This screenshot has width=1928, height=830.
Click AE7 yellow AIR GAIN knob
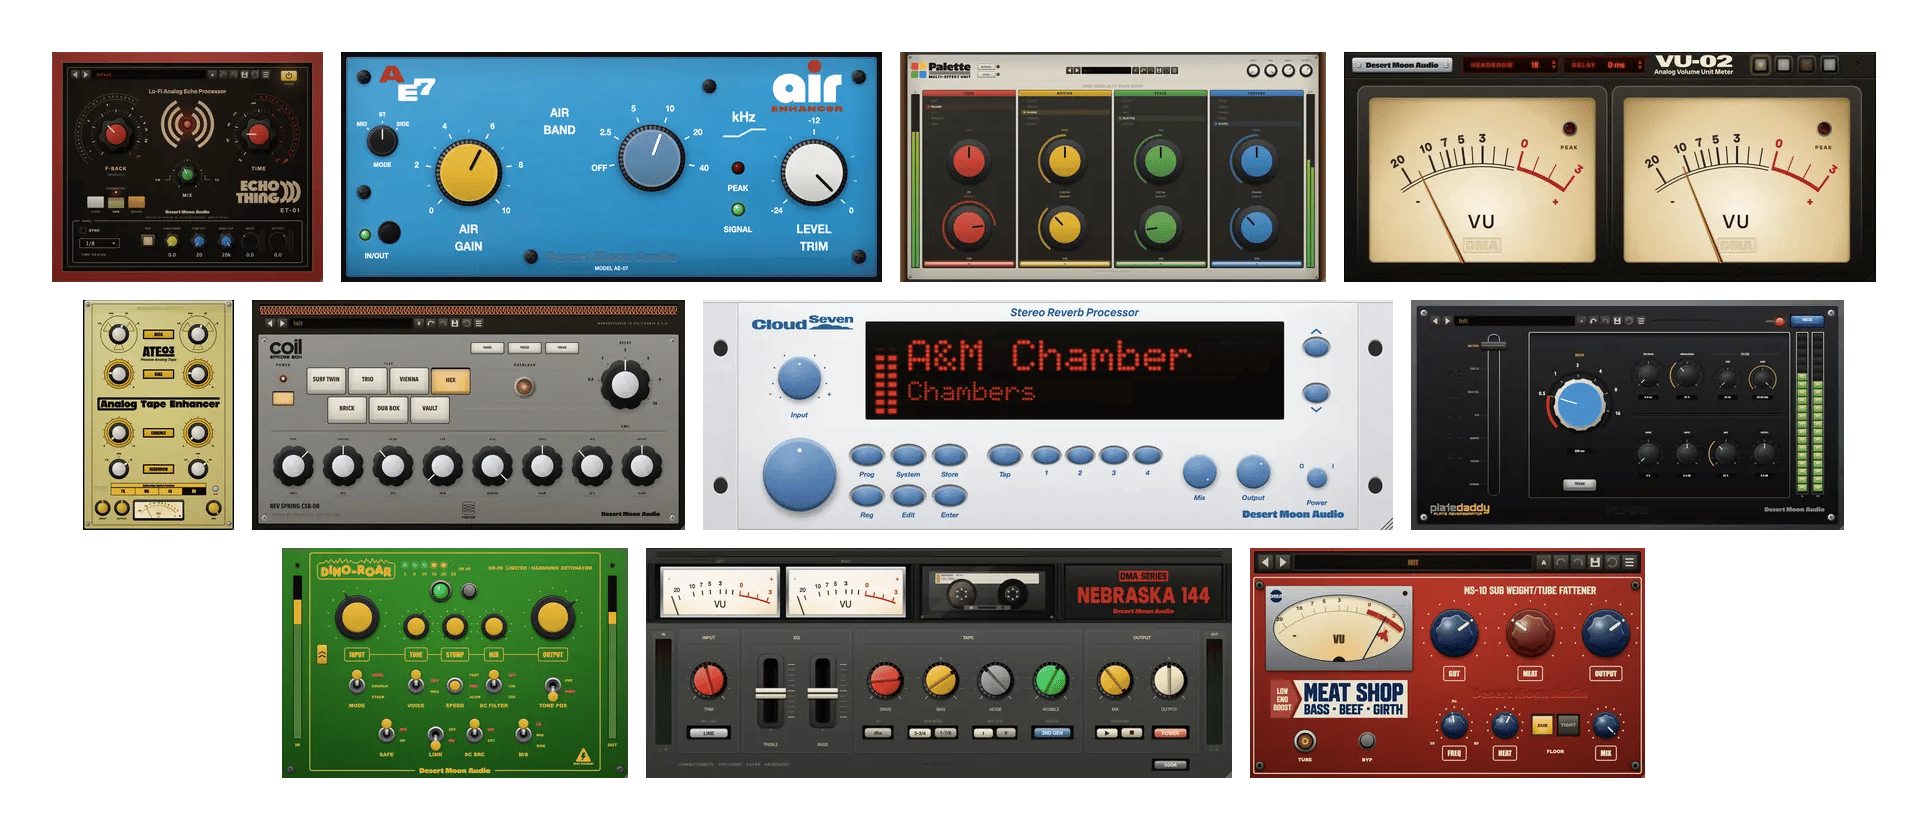click(468, 173)
